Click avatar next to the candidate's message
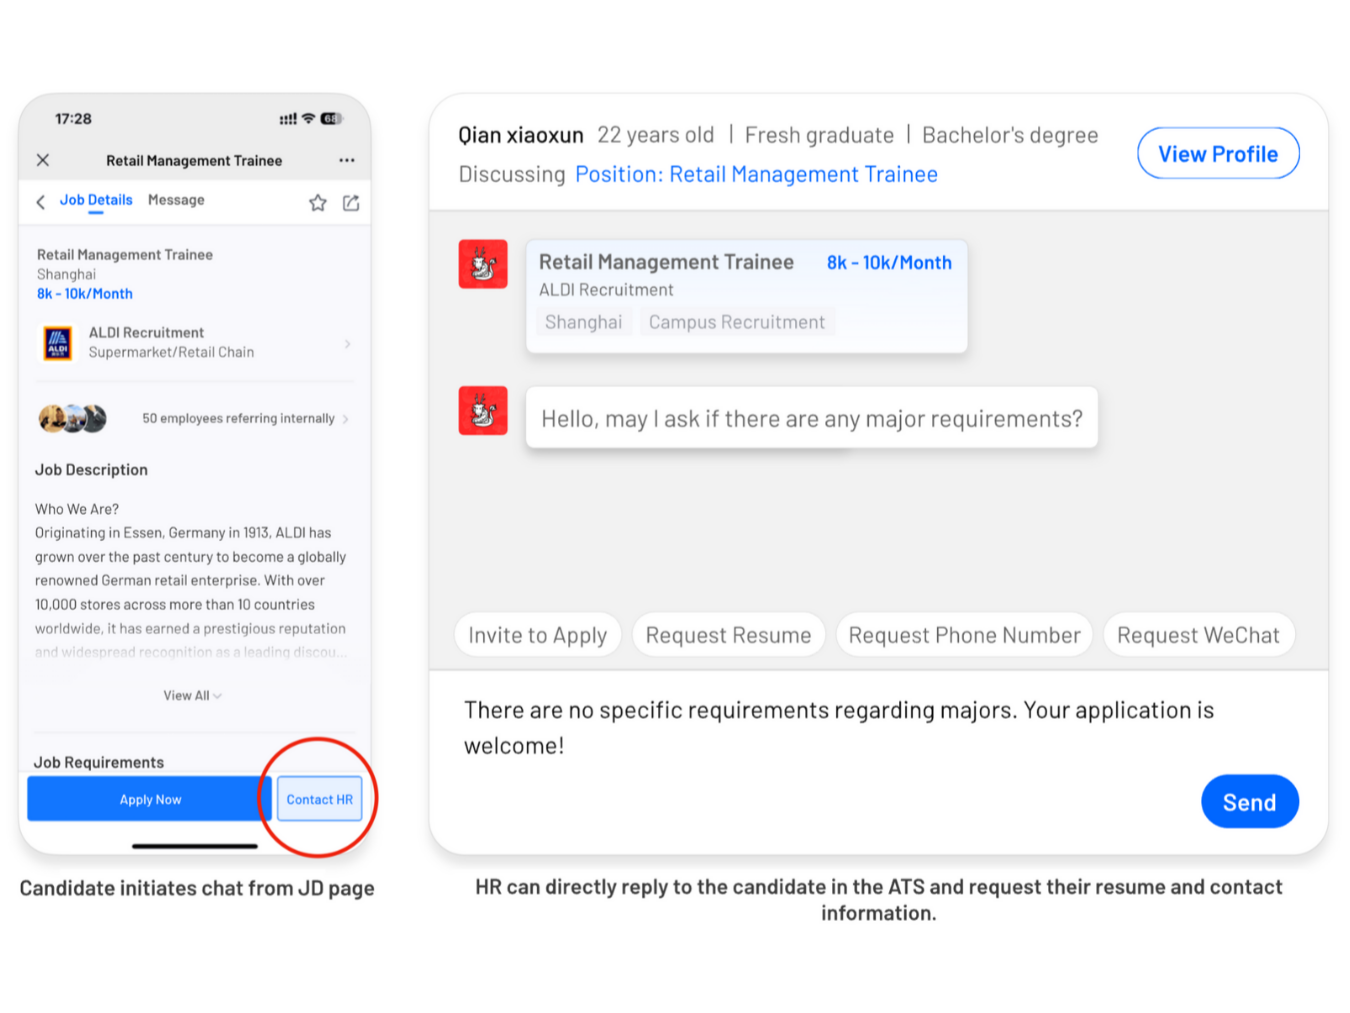 483,411
